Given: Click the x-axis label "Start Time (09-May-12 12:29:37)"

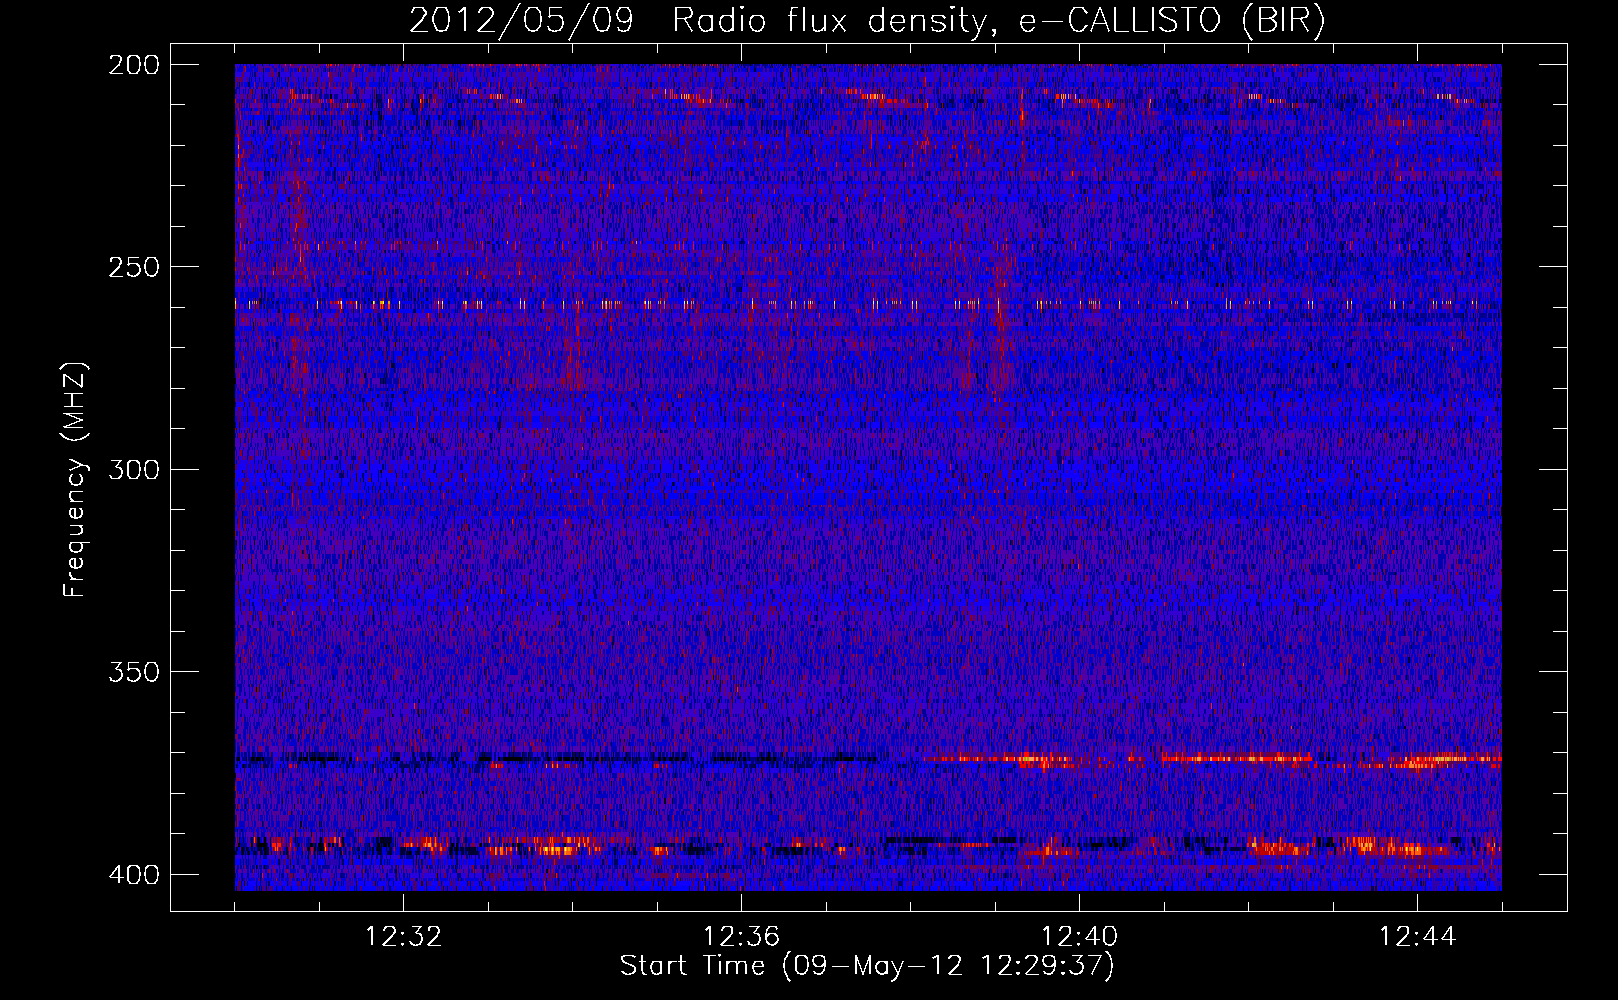Looking at the screenshot, I should (867, 966).
